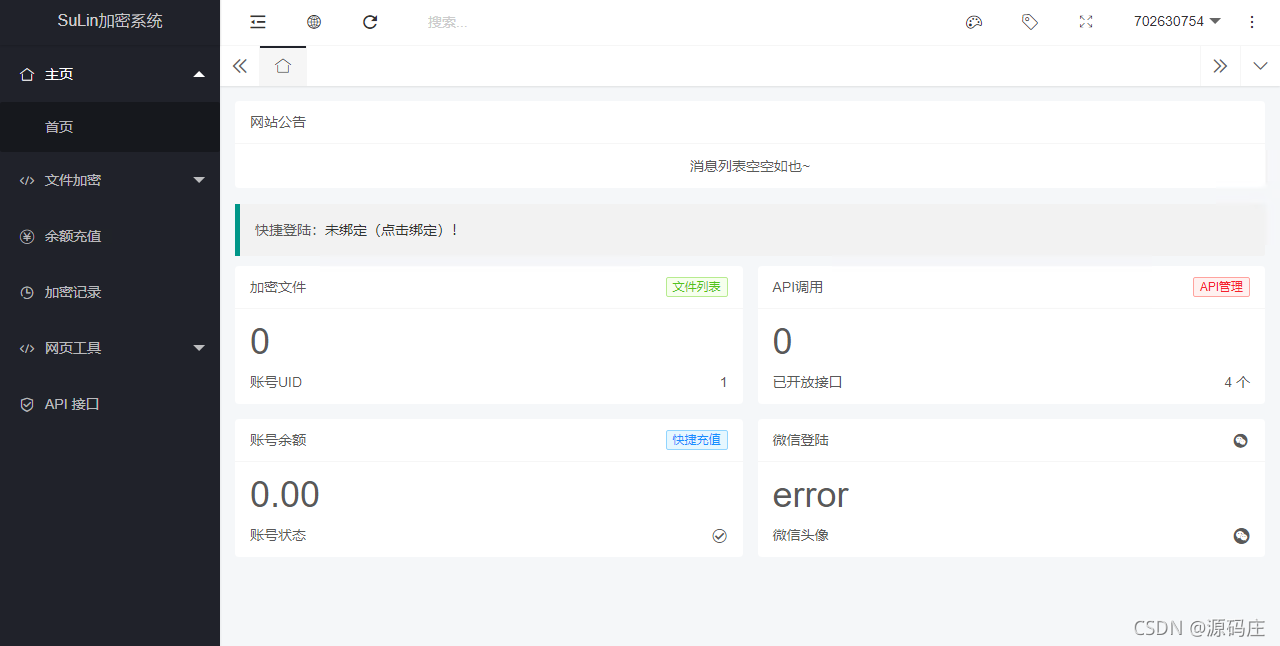Expand the 网页工具 sidebar menu

[x=110, y=348]
